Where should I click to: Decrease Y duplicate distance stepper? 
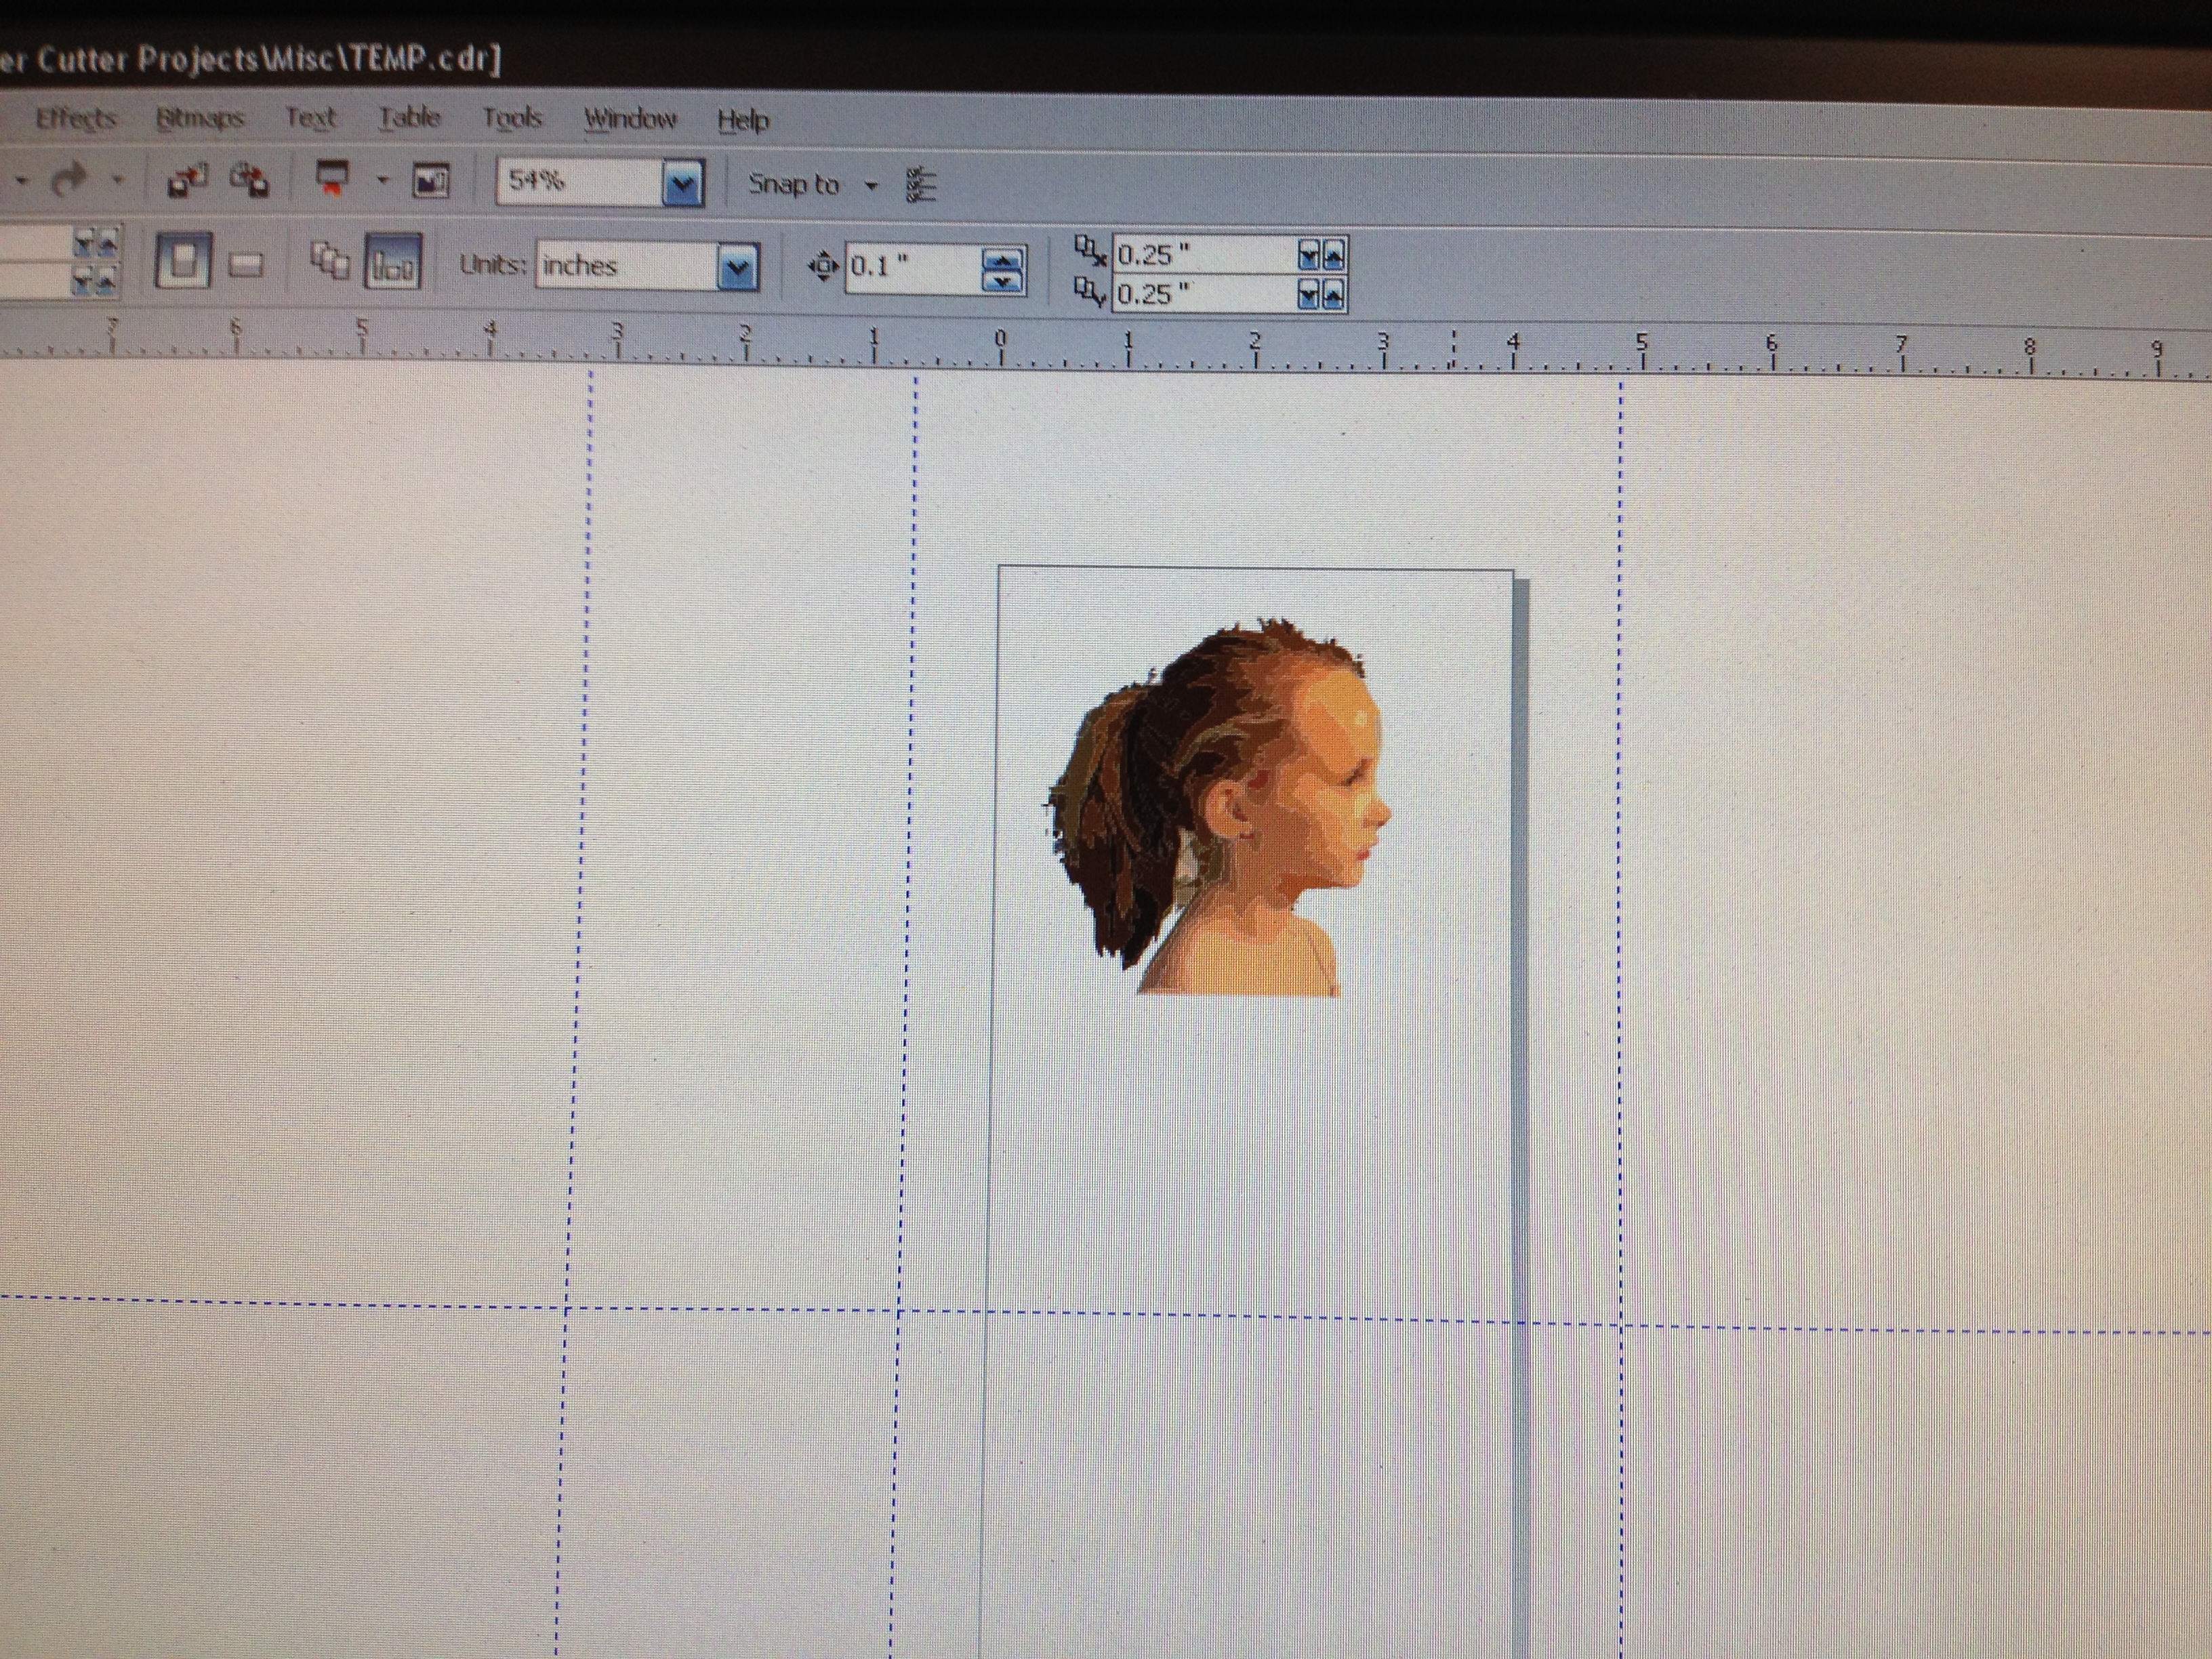tap(1308, 295)
